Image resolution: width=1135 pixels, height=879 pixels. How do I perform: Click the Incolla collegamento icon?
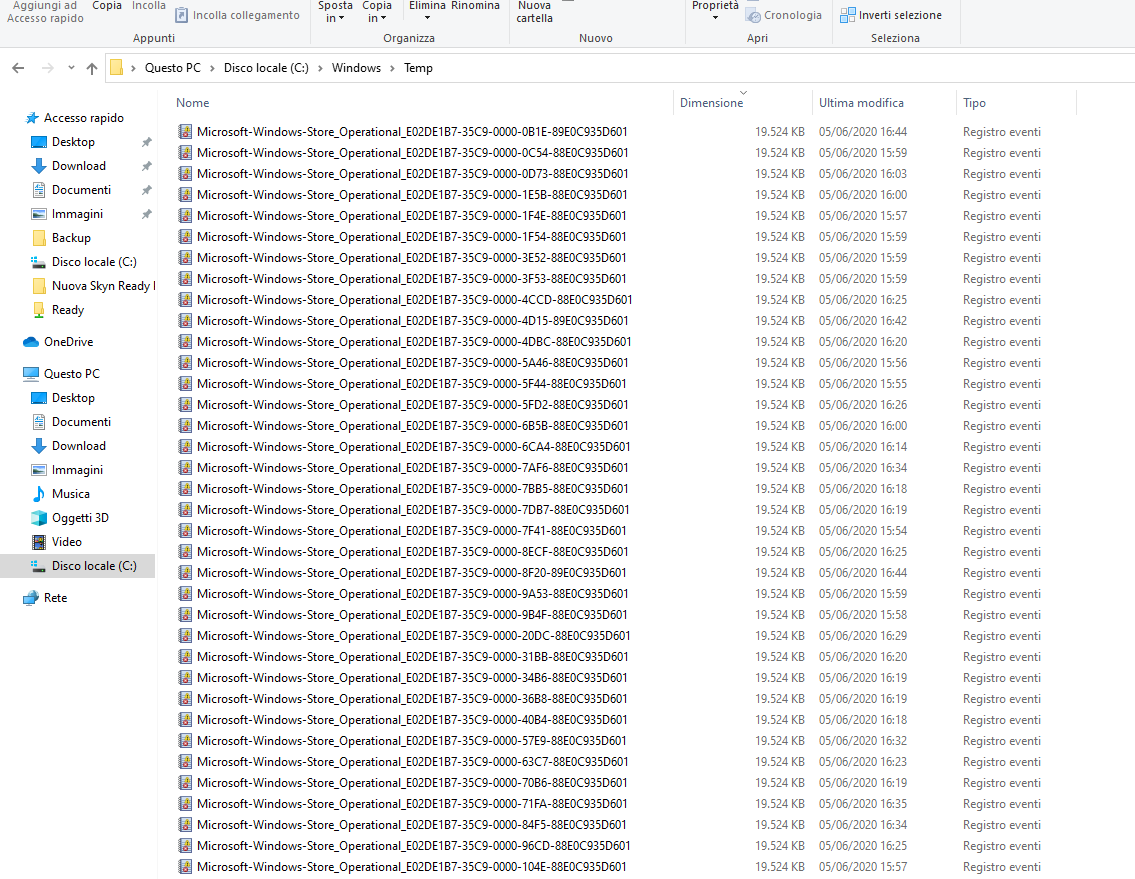click(182, 14)
